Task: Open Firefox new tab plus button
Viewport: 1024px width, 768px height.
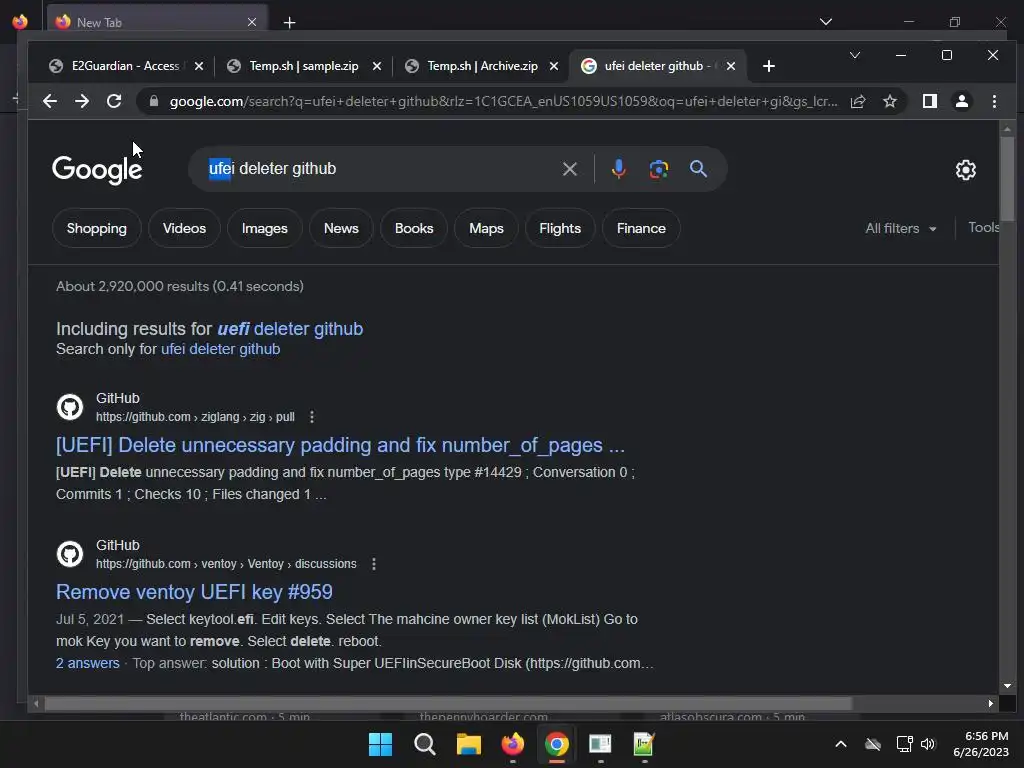Action: [289, 23]
